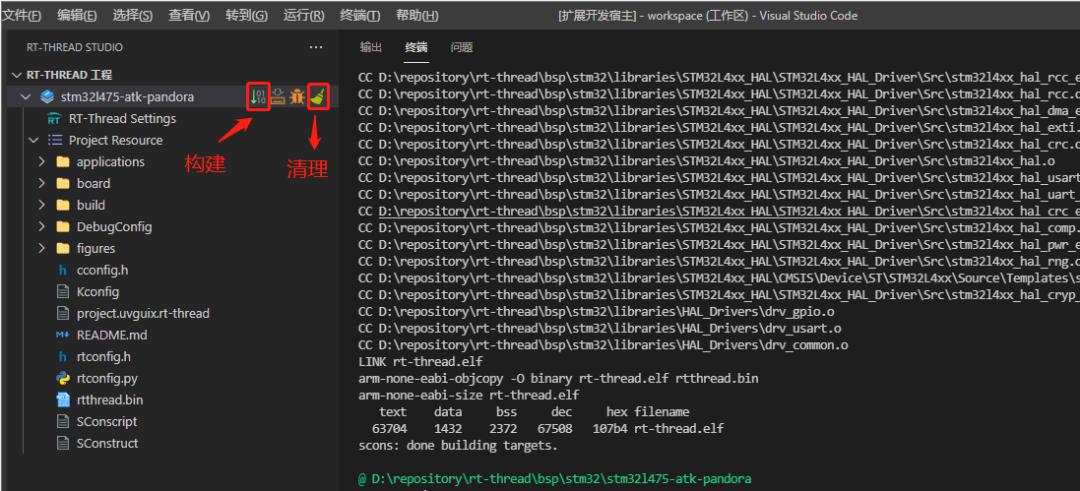Click the build folder icon

pyautogui.click(x=63, y=205)
